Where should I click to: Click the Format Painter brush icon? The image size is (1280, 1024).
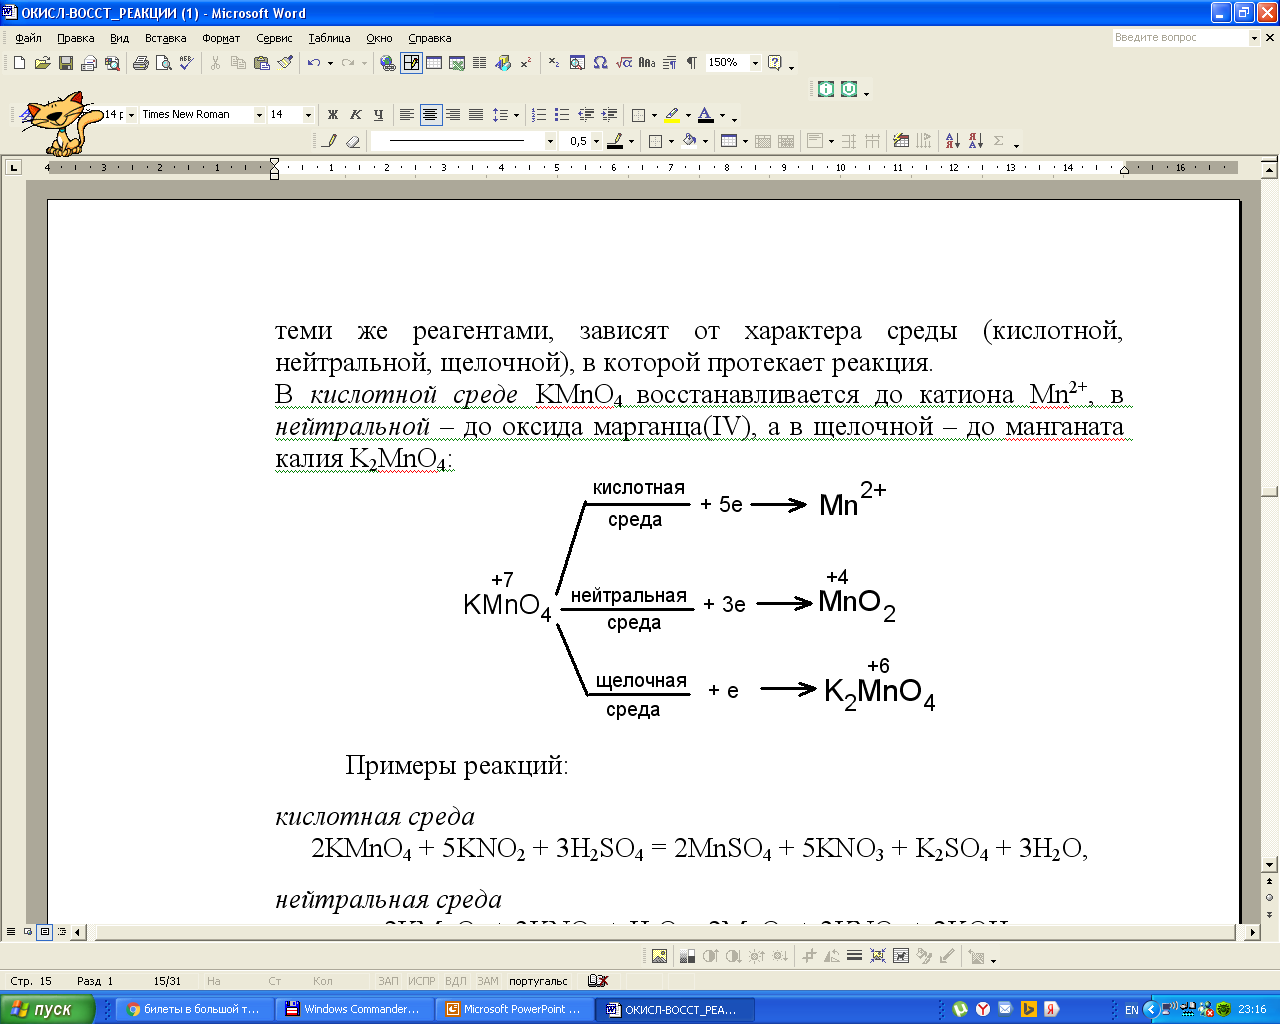coord(286,63)
